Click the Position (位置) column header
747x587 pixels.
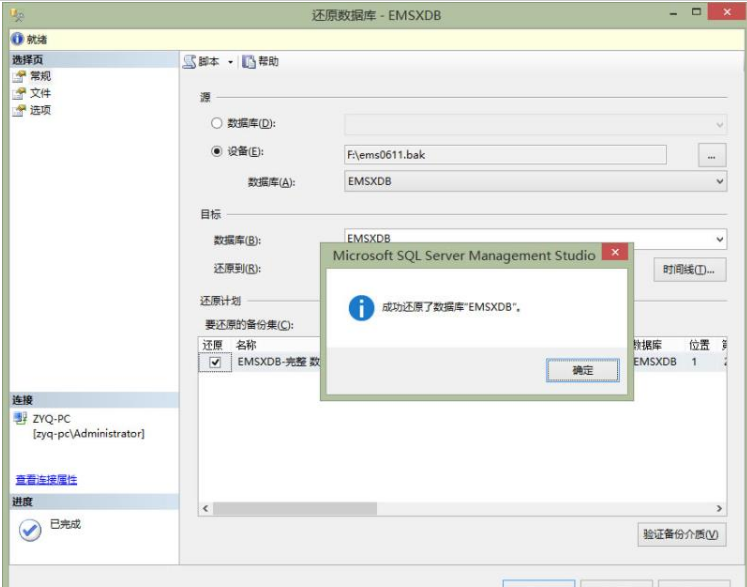click(x=699, y=345)
